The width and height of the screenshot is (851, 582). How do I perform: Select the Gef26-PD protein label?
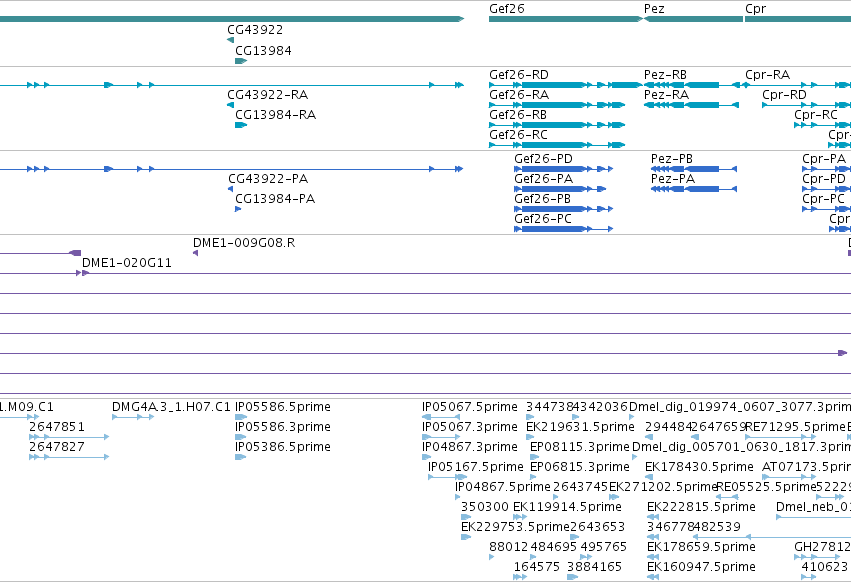(x=543, y=159)
